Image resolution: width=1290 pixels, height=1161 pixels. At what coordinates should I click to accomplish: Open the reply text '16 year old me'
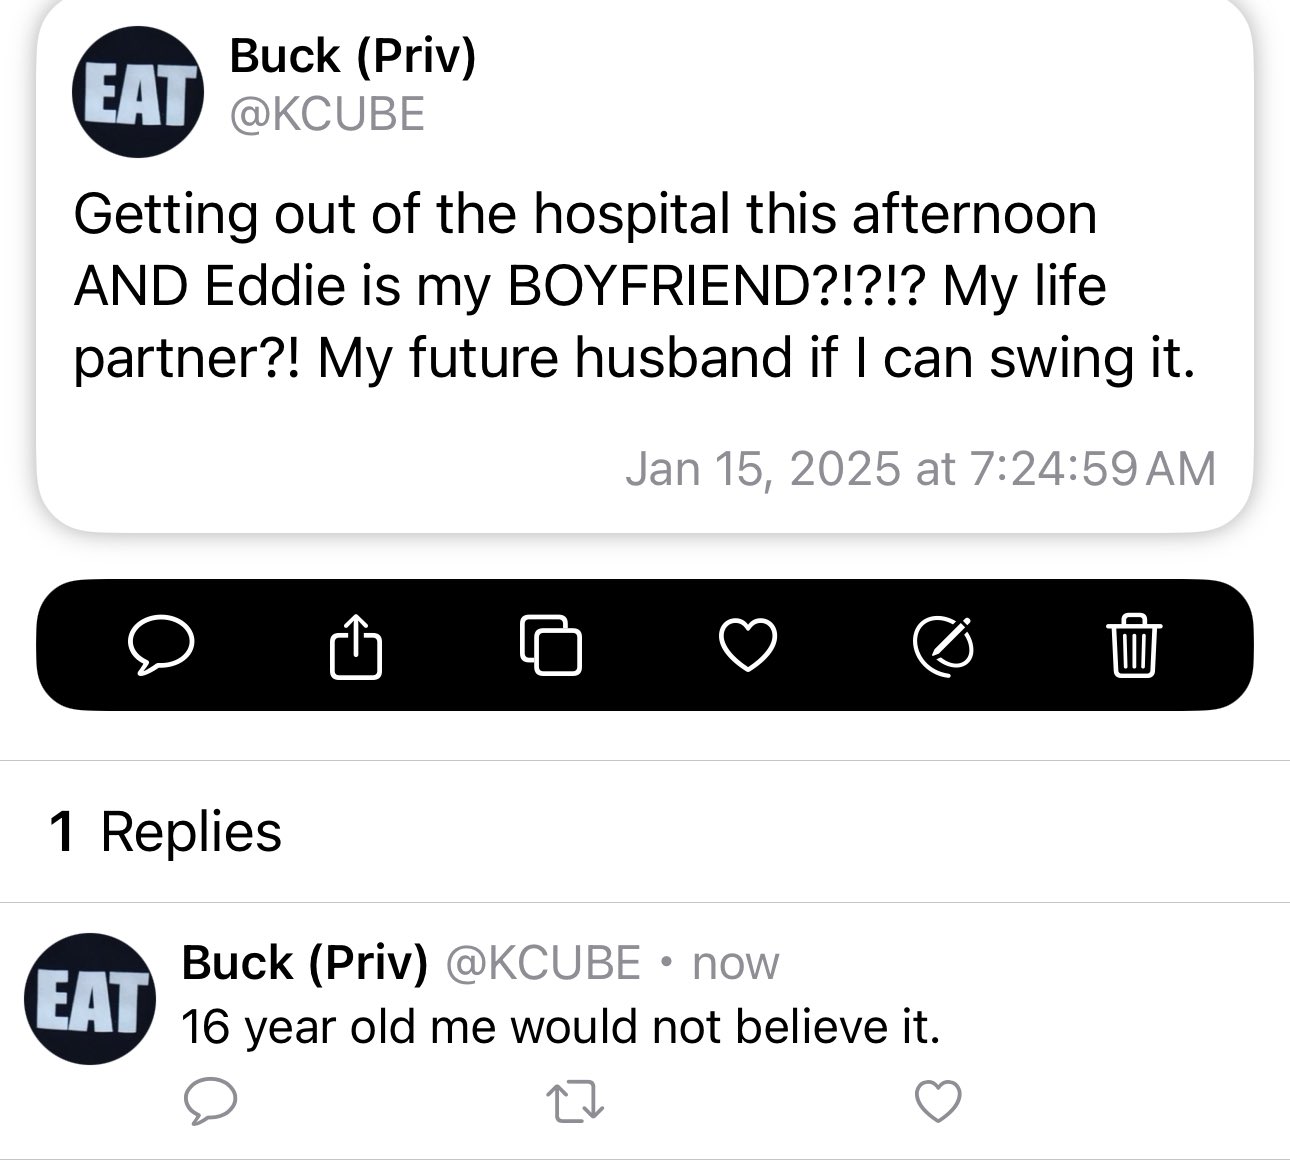561,1027
